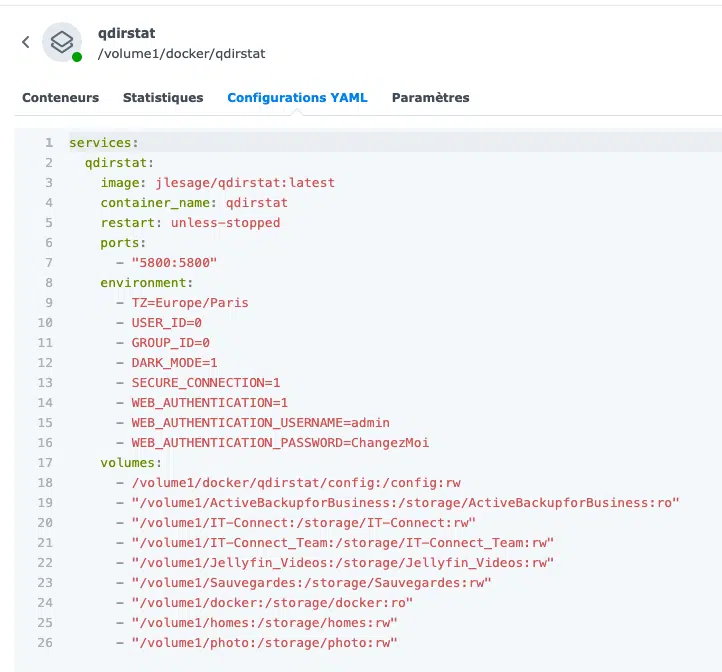The width and height of the screenshot is (722, 672).
Task: Click the qdirstat project stack icon
Action: click(x=62, y=42)
